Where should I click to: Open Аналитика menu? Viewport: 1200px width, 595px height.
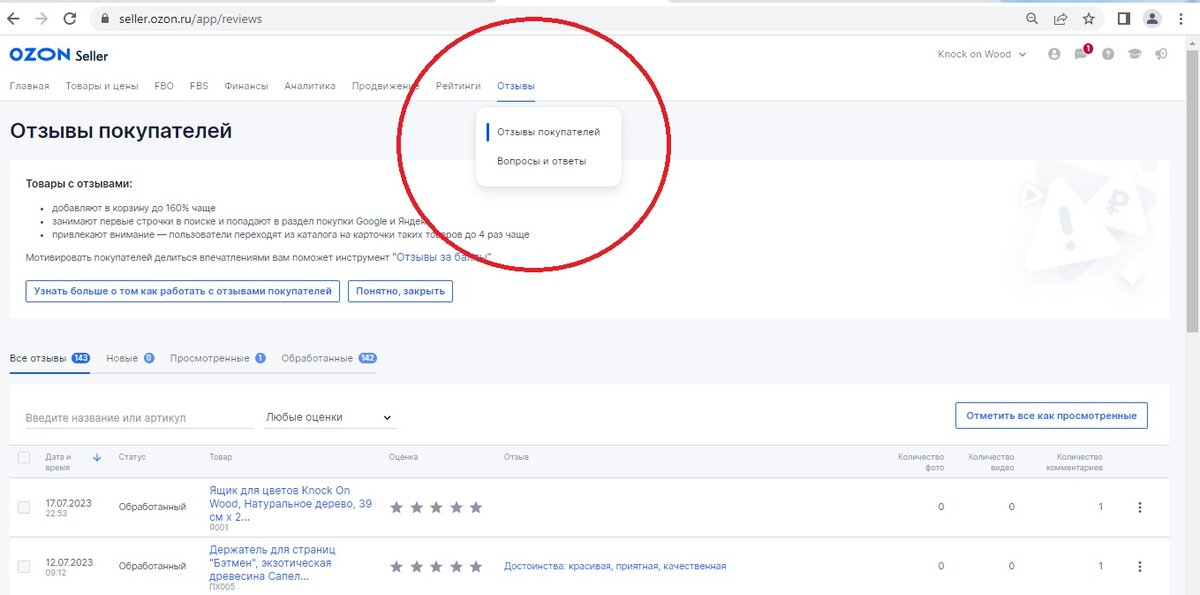[310, 86]
